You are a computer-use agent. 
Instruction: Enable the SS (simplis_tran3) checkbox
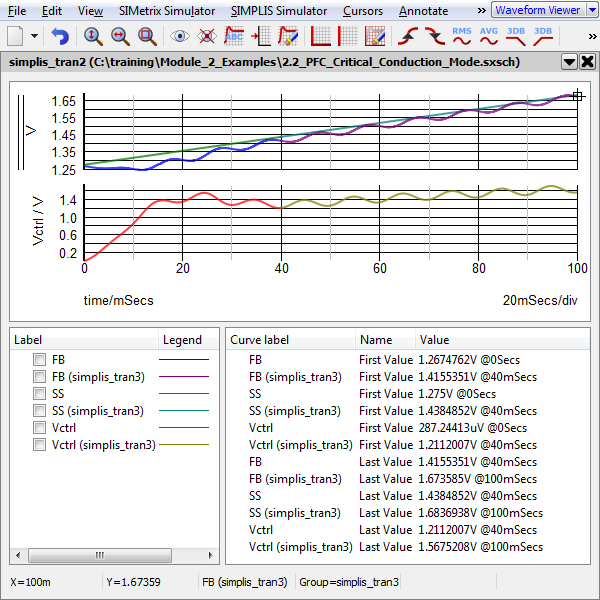39,411
